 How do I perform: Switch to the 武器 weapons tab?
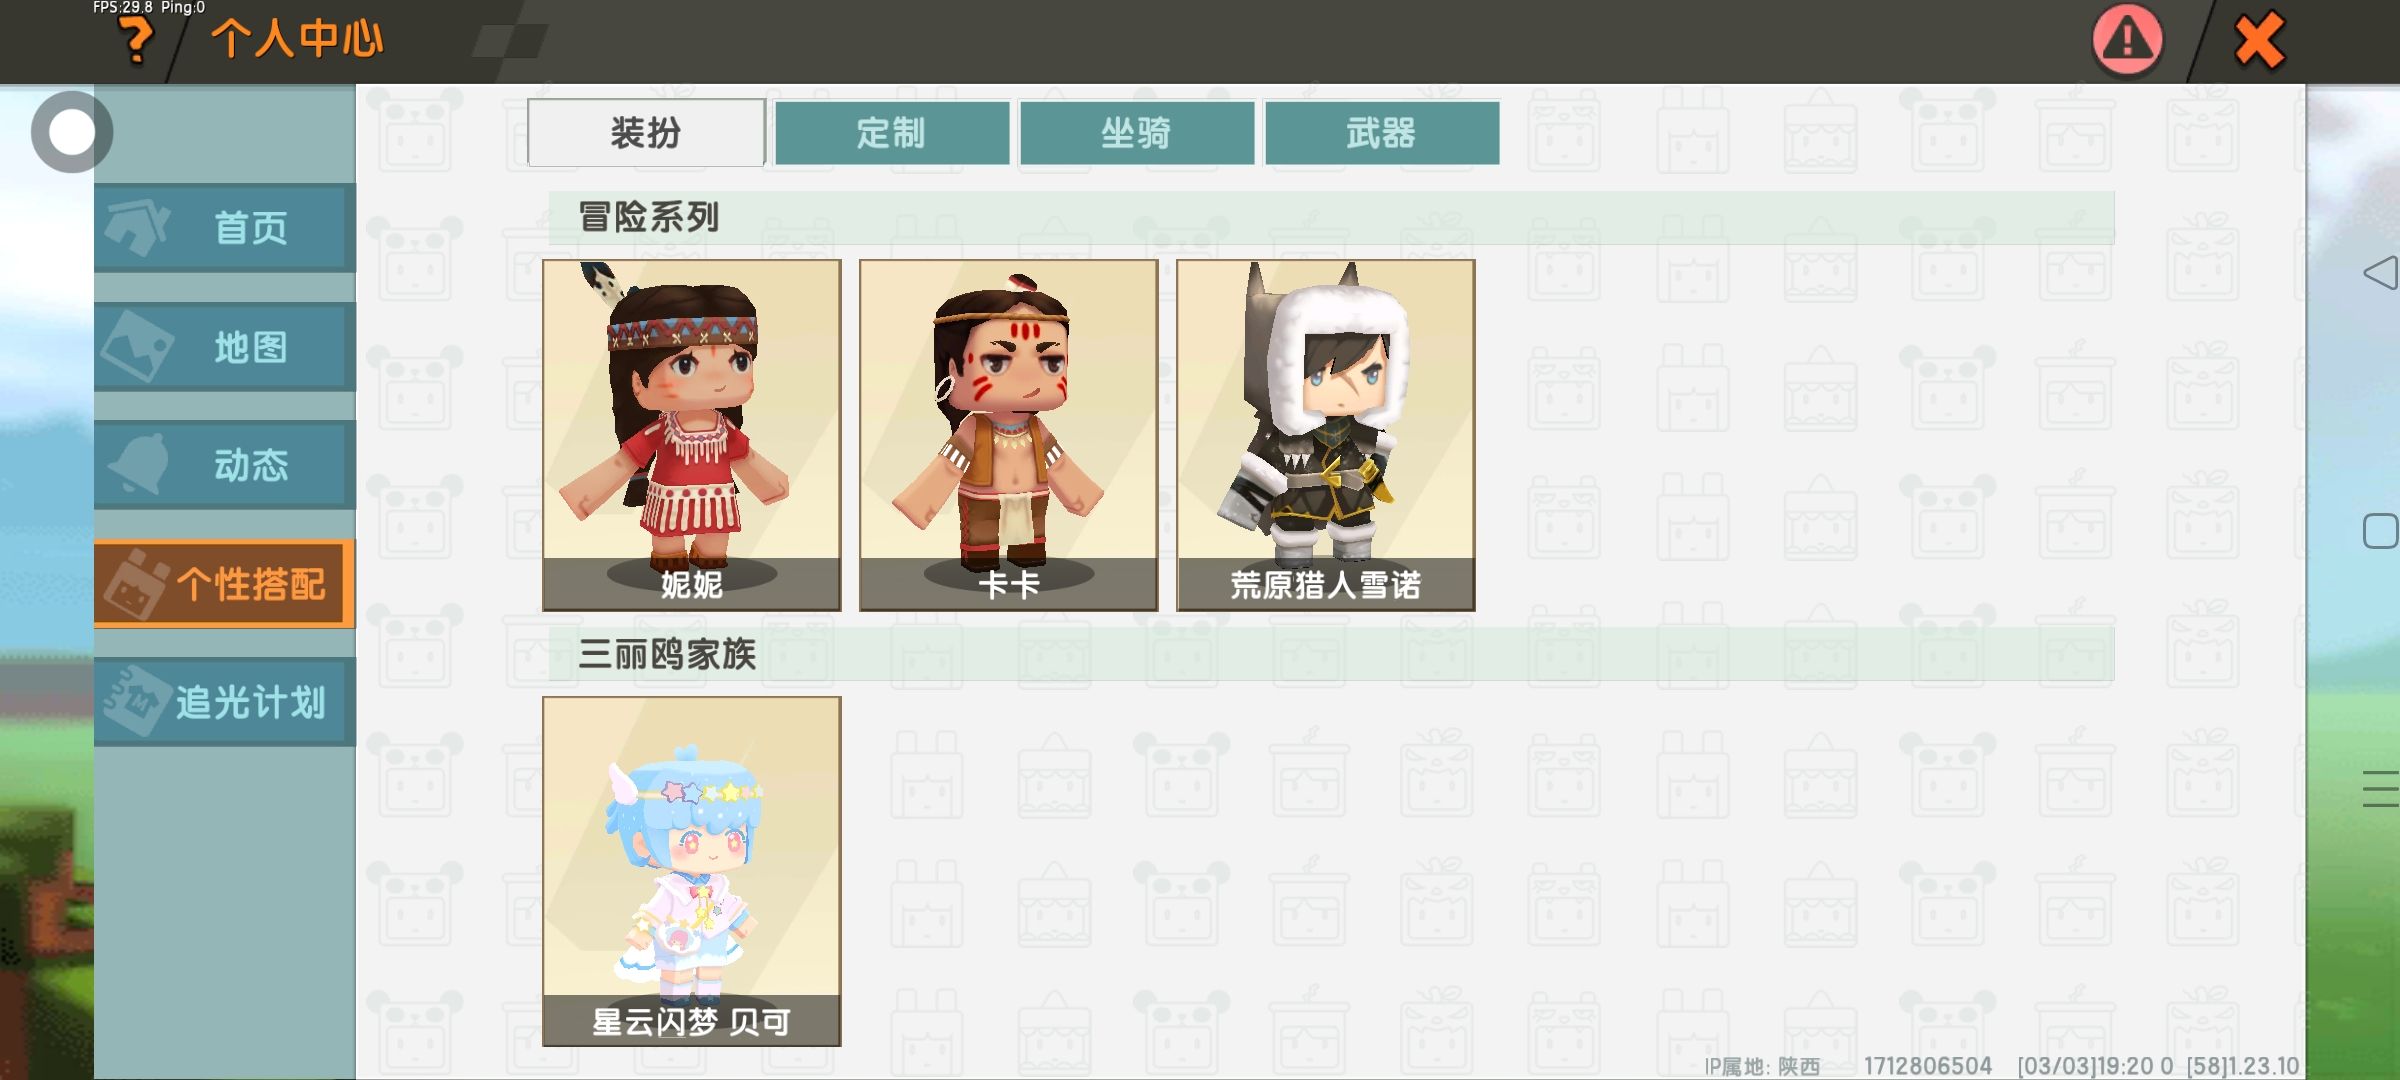click(1382, 132)
